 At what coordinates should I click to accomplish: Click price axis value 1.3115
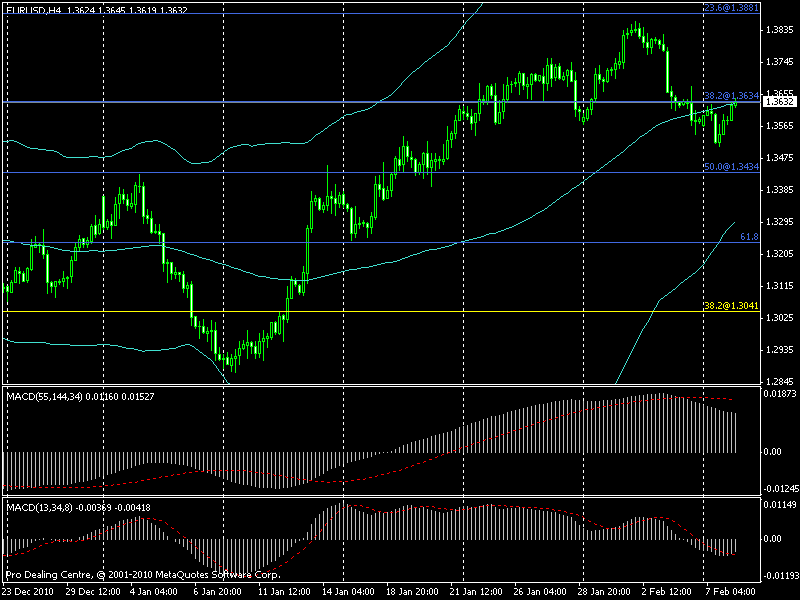click(780, 286)
